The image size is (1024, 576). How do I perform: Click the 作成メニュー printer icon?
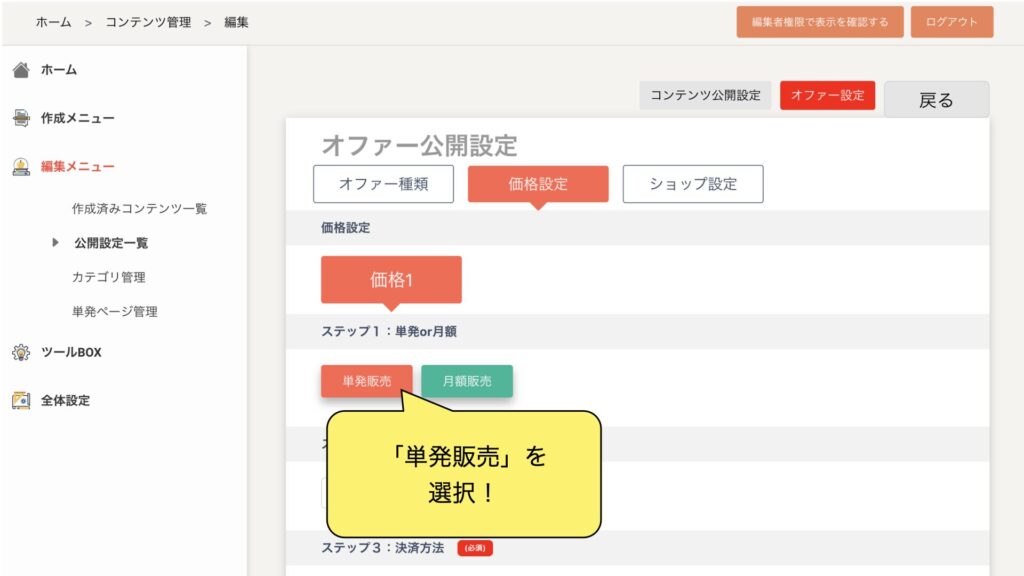[20, 118]
